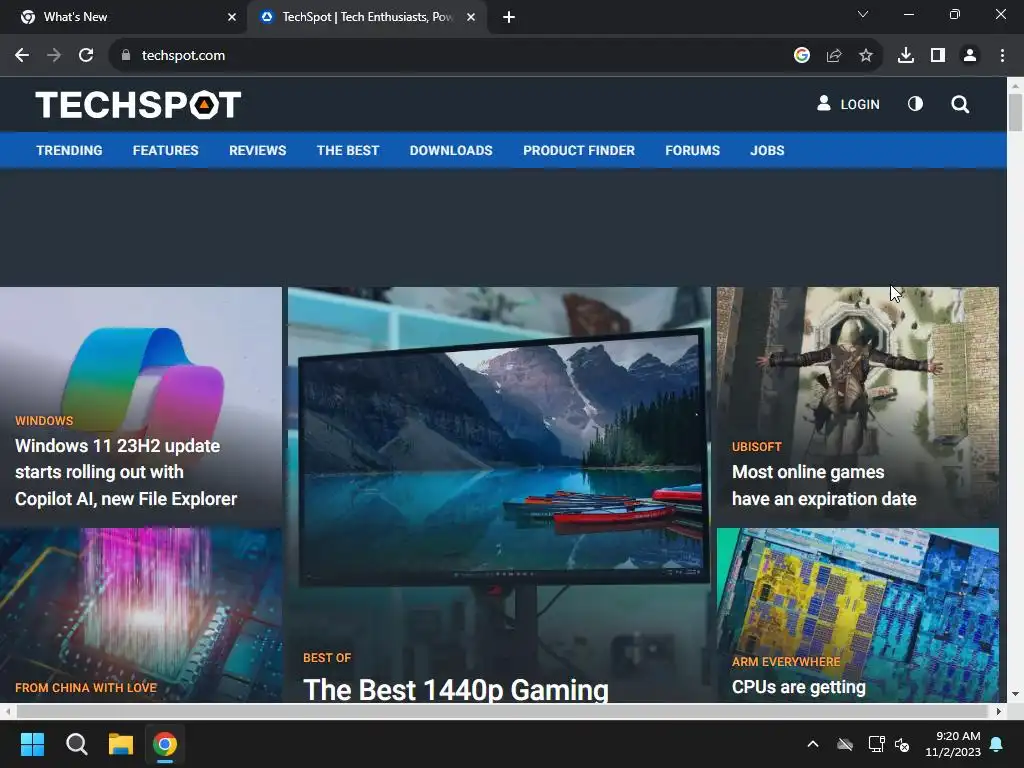
Task: Open the notification bell icon
Action: 997,744
